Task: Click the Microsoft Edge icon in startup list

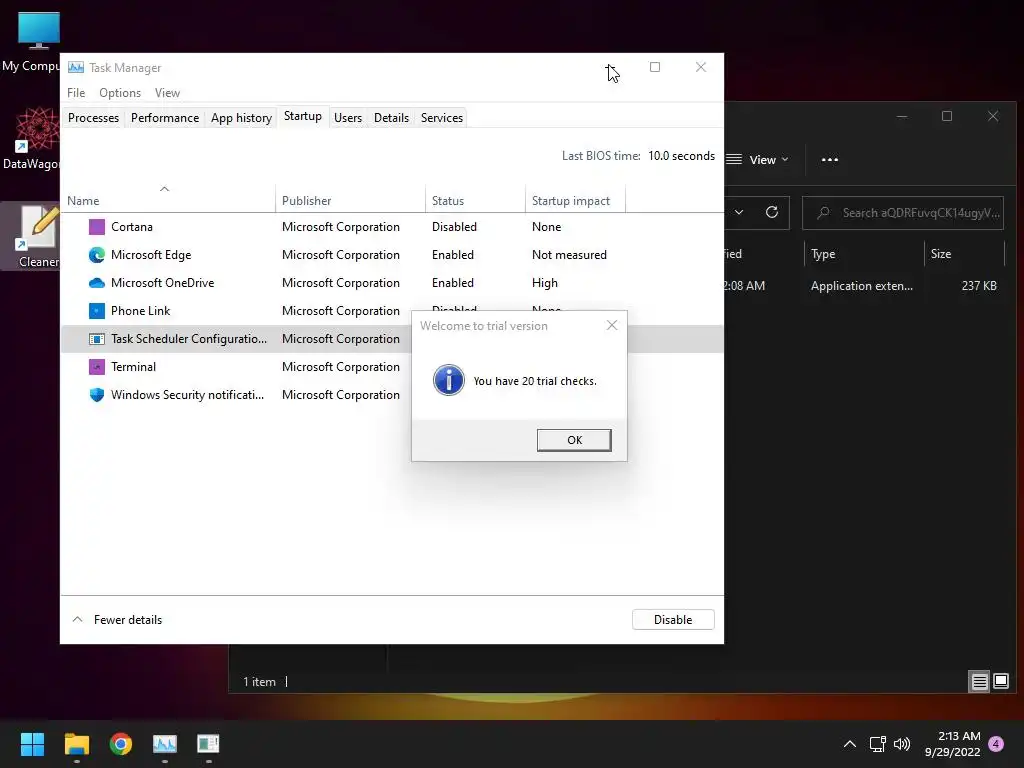Action: click(97, 255)
